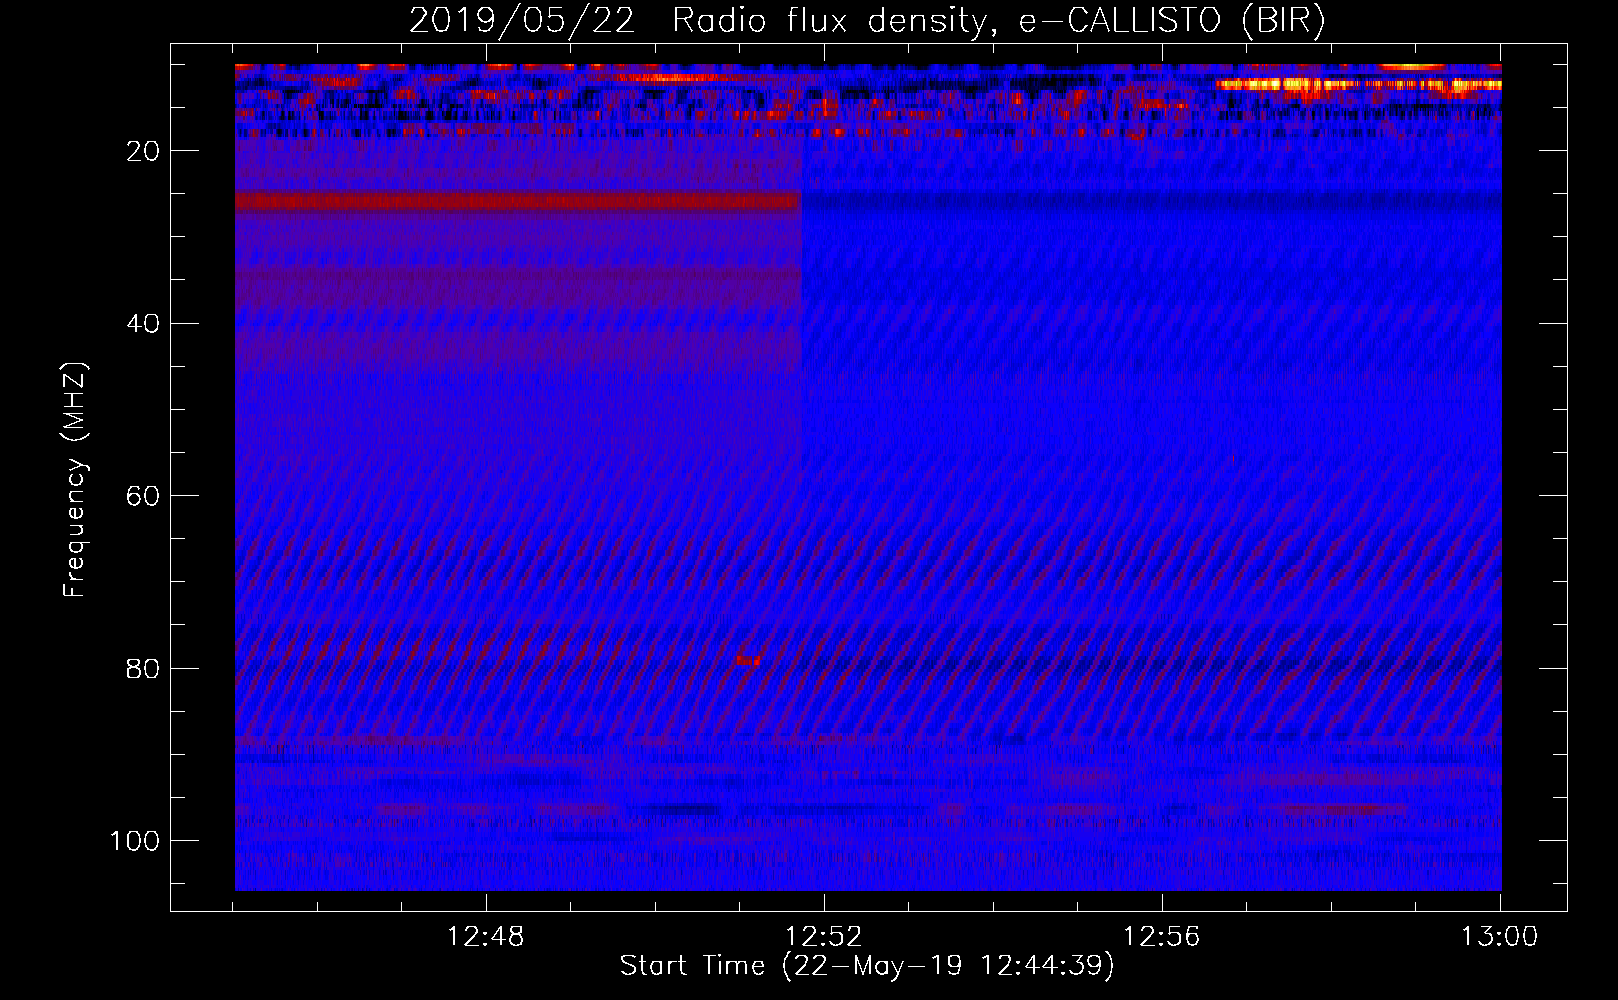Click the '20' frequency tick label
The width and height of the screenshot is (1618, 1000).
tap(143, 151)
